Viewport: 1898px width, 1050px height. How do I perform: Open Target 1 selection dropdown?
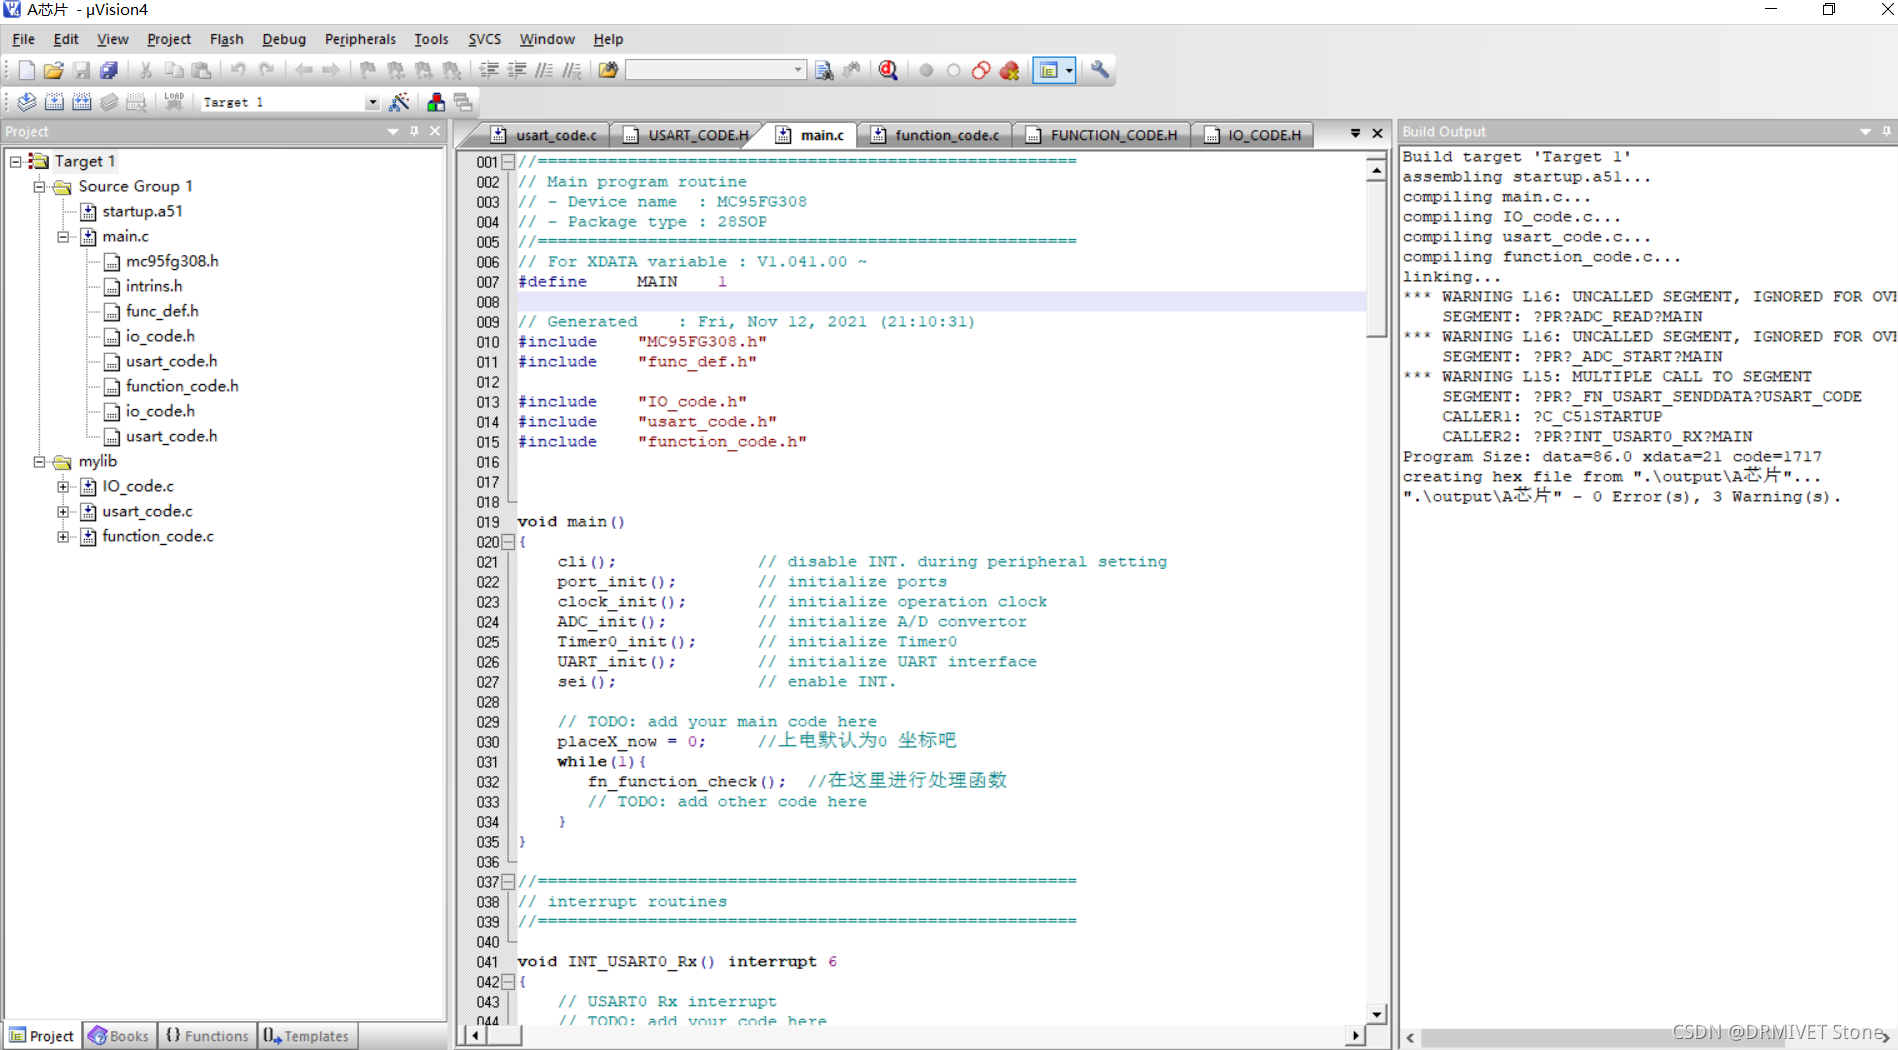pos(372,102)
